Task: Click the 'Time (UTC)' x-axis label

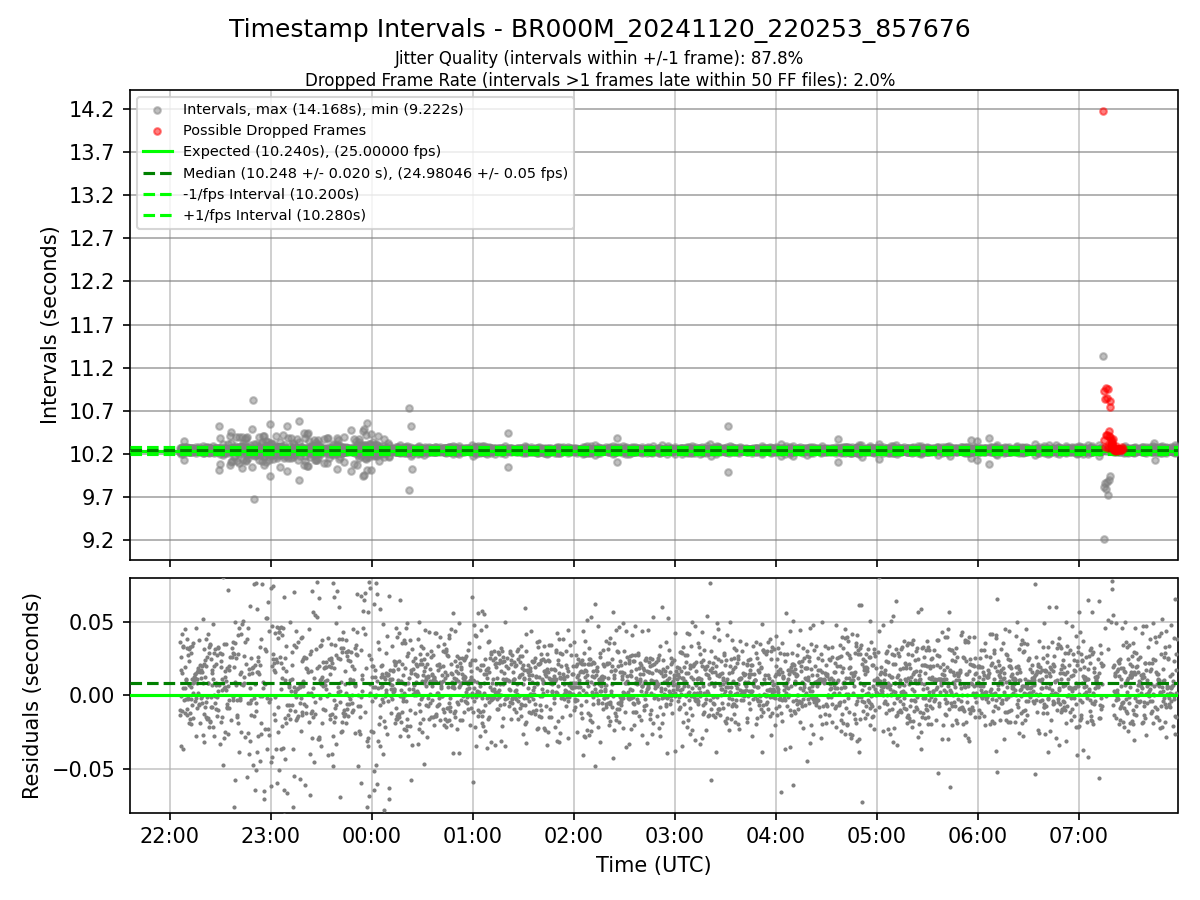Action: [x=653, y=865]
